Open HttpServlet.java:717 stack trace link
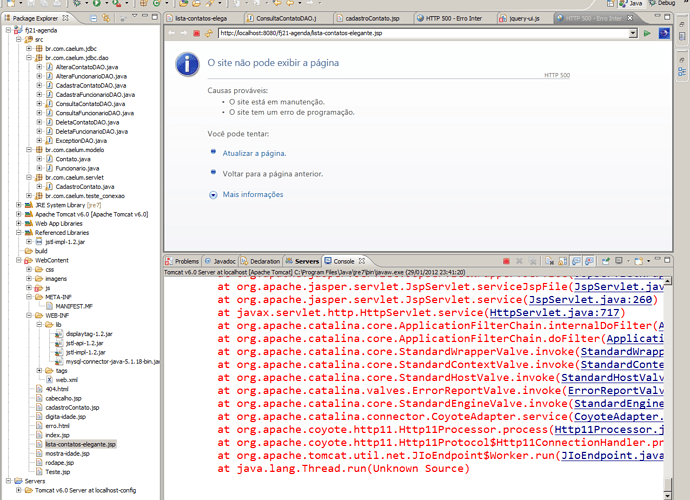 click(x=554, y=313)
